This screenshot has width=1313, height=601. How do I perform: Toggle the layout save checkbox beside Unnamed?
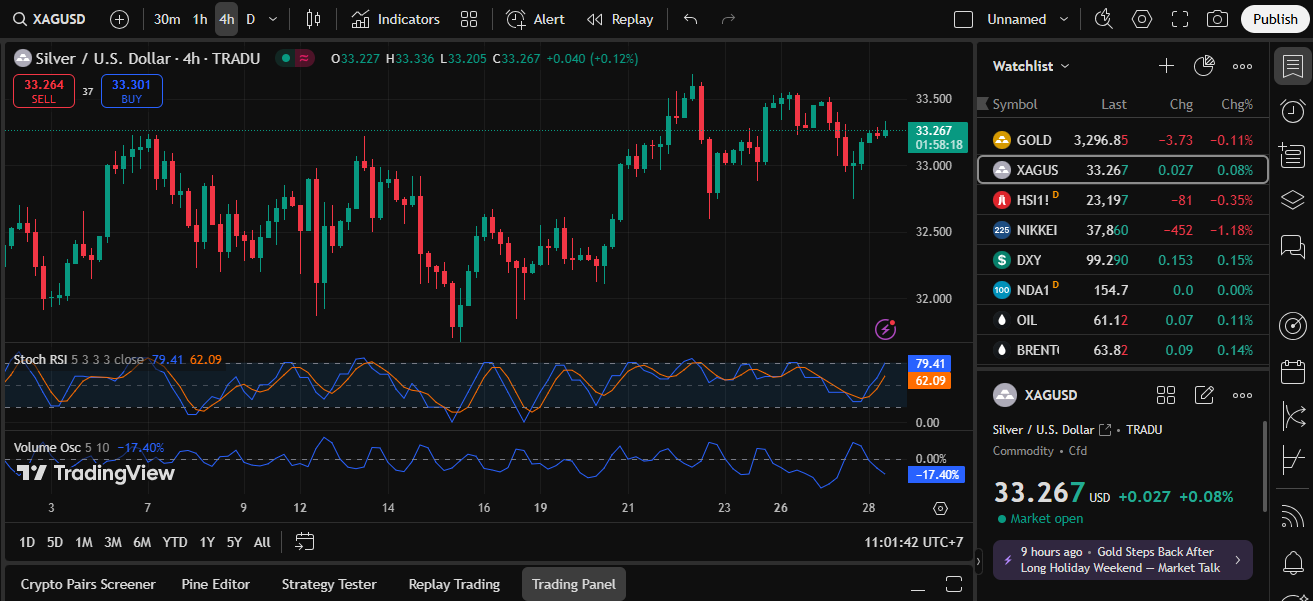coord(963,19)
